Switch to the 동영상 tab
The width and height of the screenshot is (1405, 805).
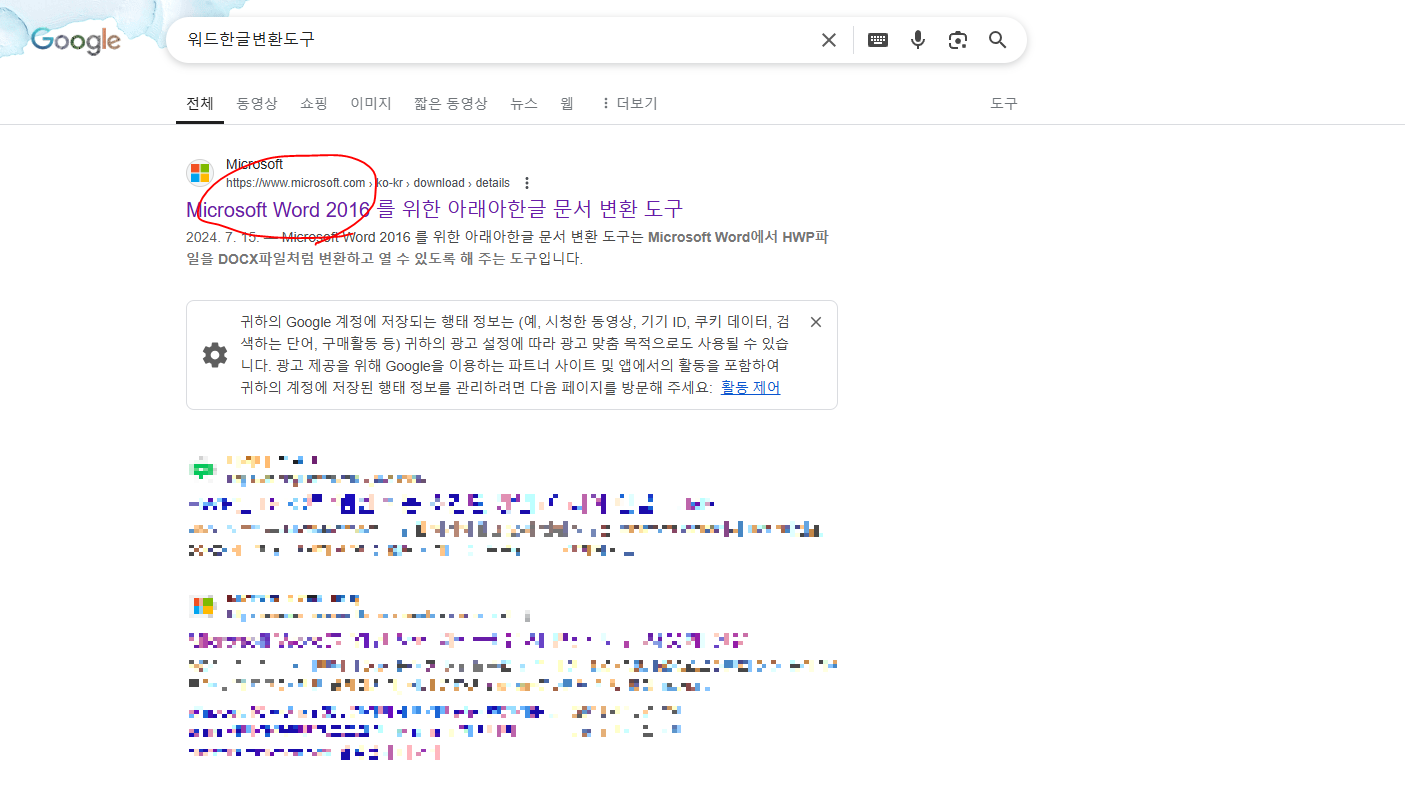(256, 103)
